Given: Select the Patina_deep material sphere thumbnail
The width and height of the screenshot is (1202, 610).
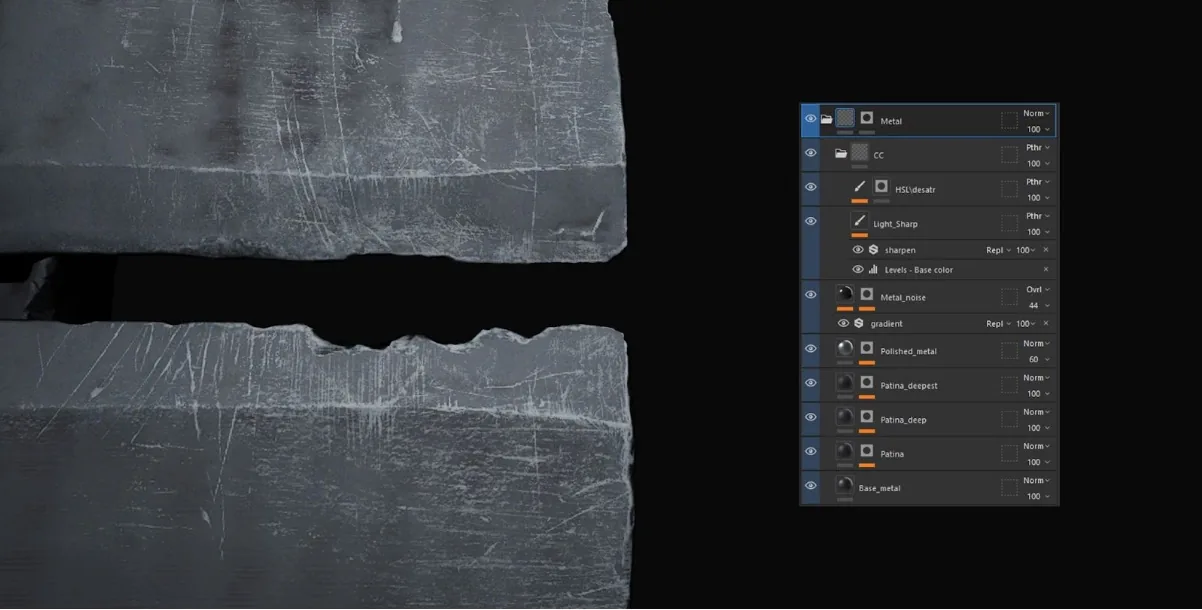Looking at the screenshot, I should point(845,416).
